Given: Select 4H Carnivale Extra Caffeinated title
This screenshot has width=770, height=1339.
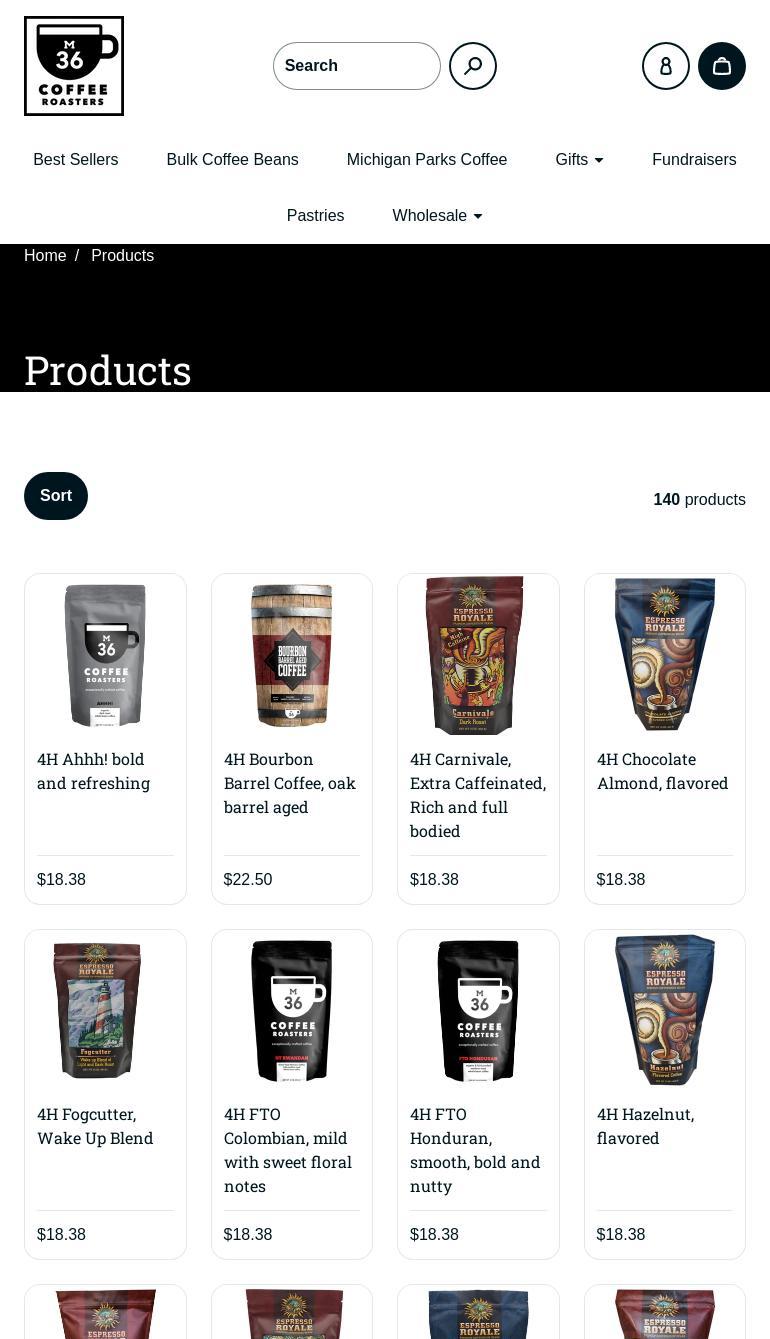Looking at the screenshot, I should pyautogui.click(x=478, y=795).
